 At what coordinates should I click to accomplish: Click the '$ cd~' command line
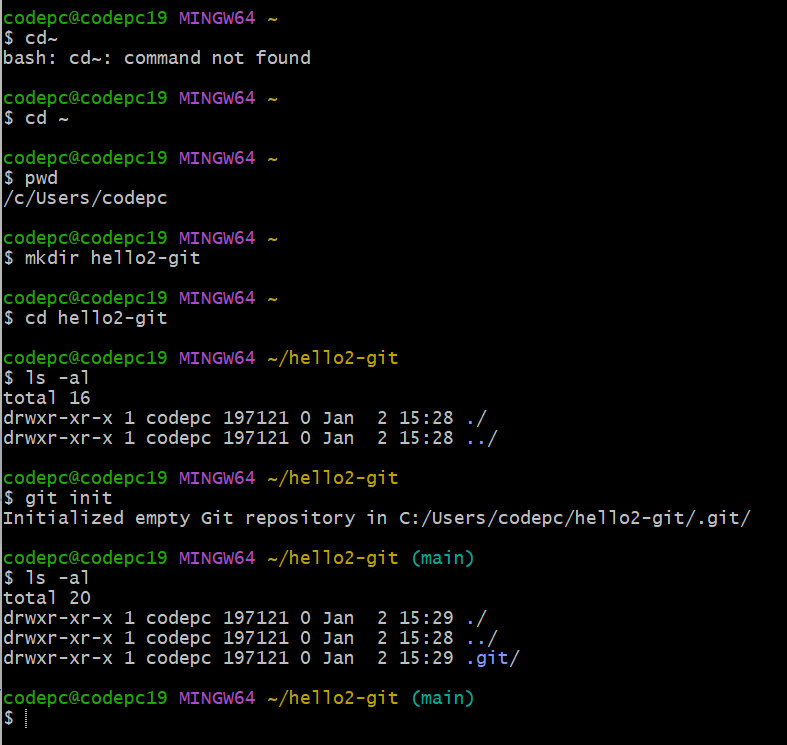coord(31,38)
